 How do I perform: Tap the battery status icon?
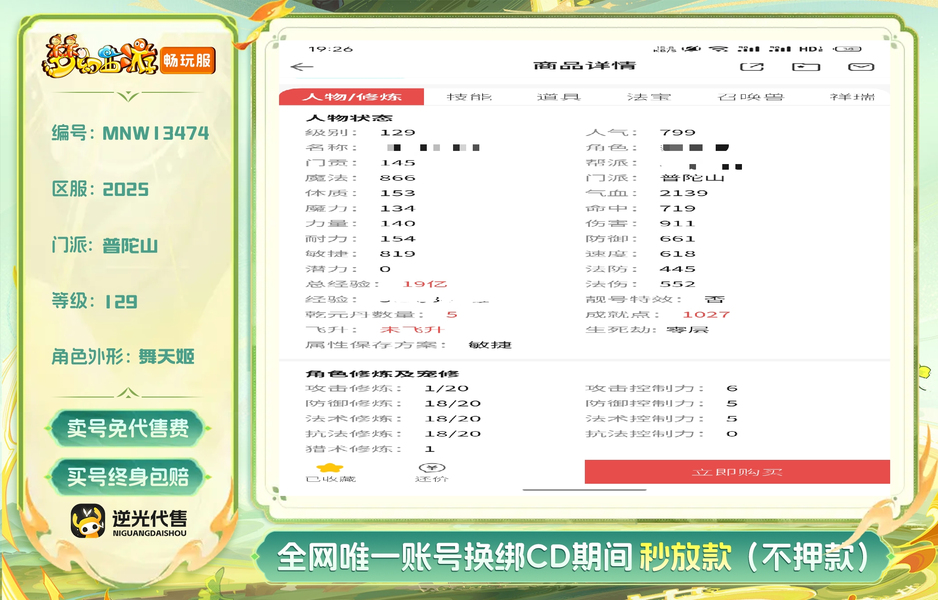848,49
